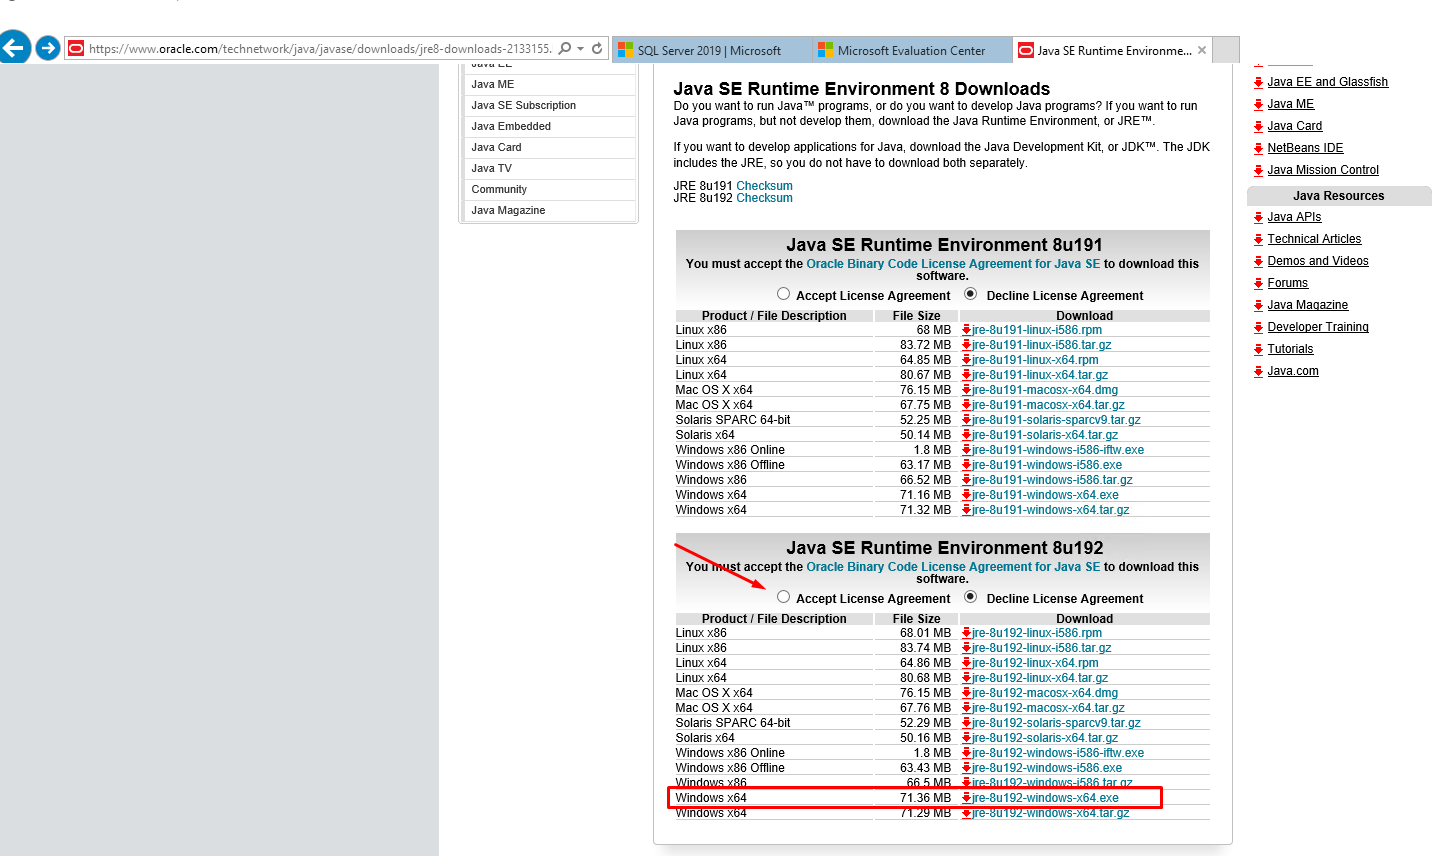Screen dimensions: 1451x856
Task: Open Java EE and Glassfish link
Action: pos(1327,82)
